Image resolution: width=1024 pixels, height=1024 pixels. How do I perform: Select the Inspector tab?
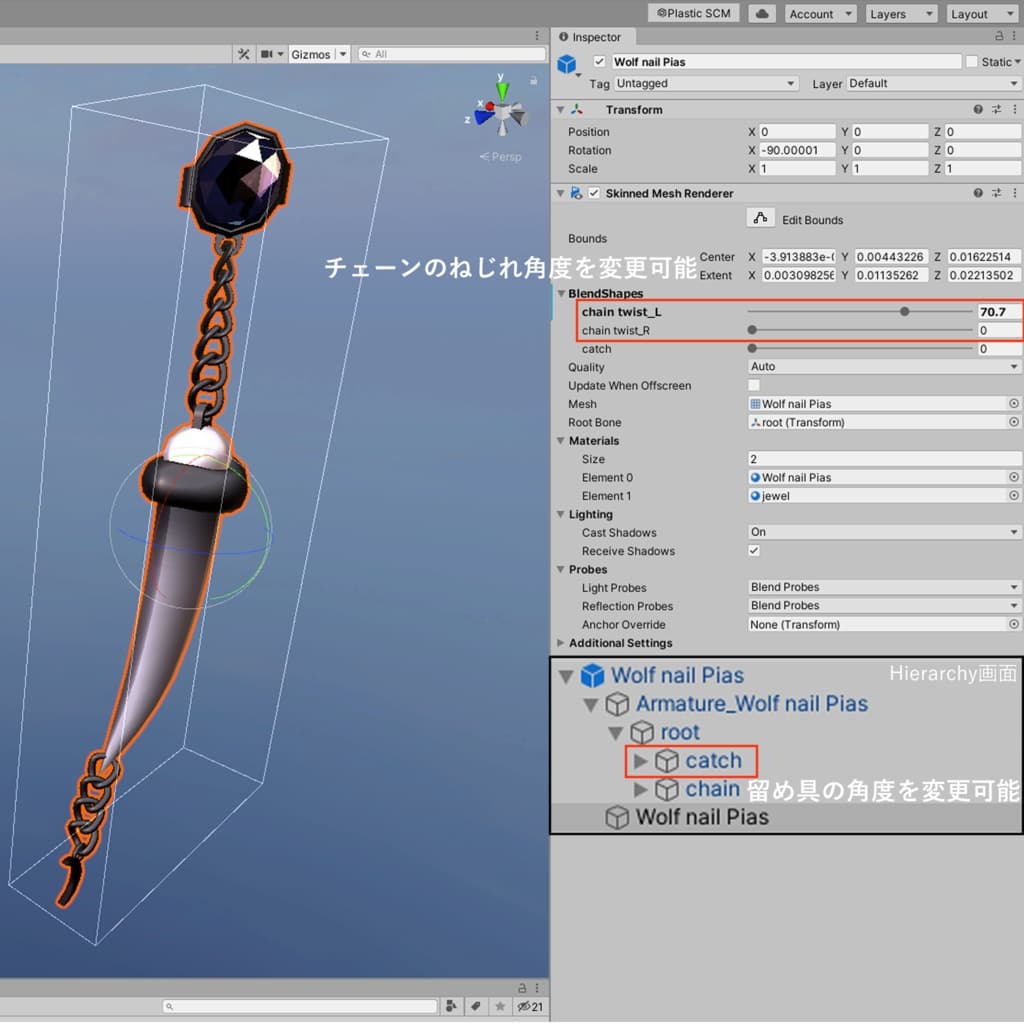coord(590,37)
